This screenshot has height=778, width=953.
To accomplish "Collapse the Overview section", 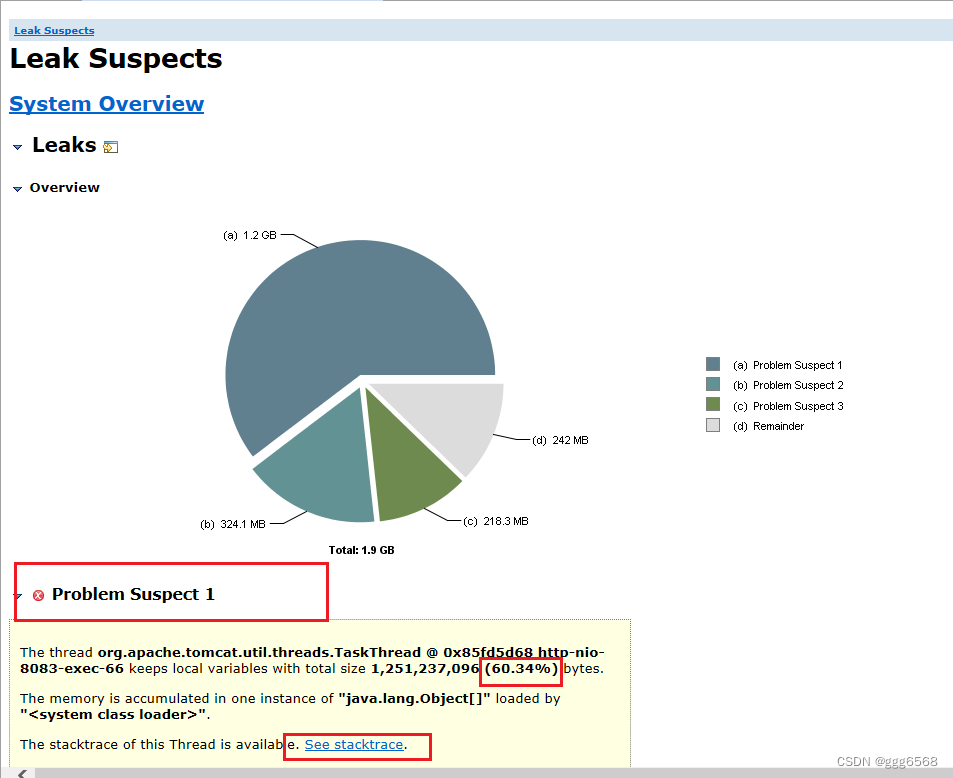I will pos(16,187).
